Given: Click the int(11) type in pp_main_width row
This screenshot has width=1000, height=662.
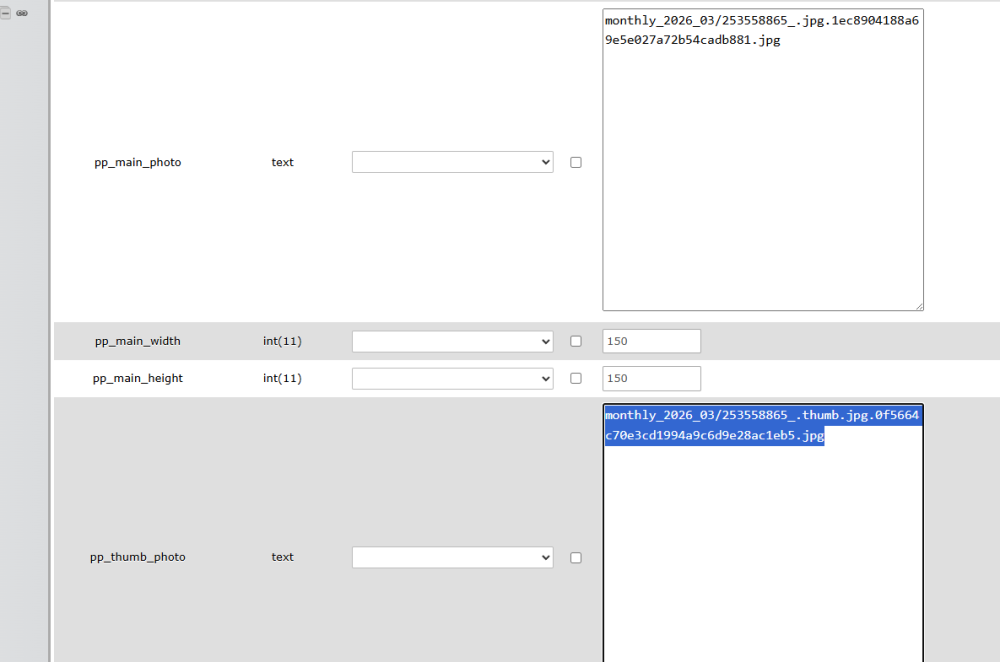Looking at the screenshot, I should click(x=282, y=341).
